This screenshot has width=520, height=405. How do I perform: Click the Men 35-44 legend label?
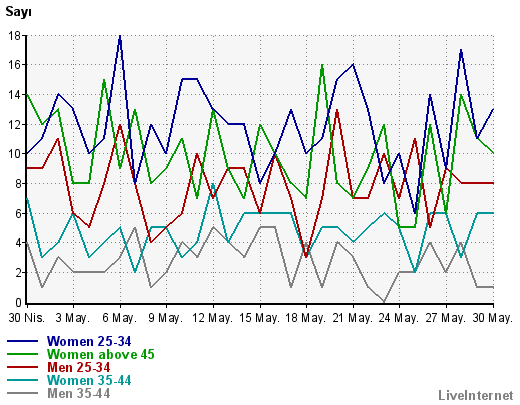pos(79,393)
